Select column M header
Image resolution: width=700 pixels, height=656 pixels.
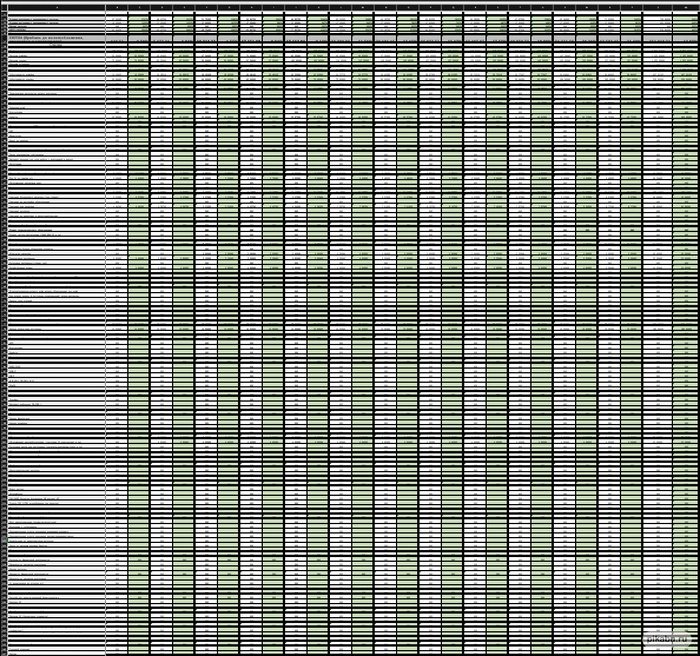363,7
